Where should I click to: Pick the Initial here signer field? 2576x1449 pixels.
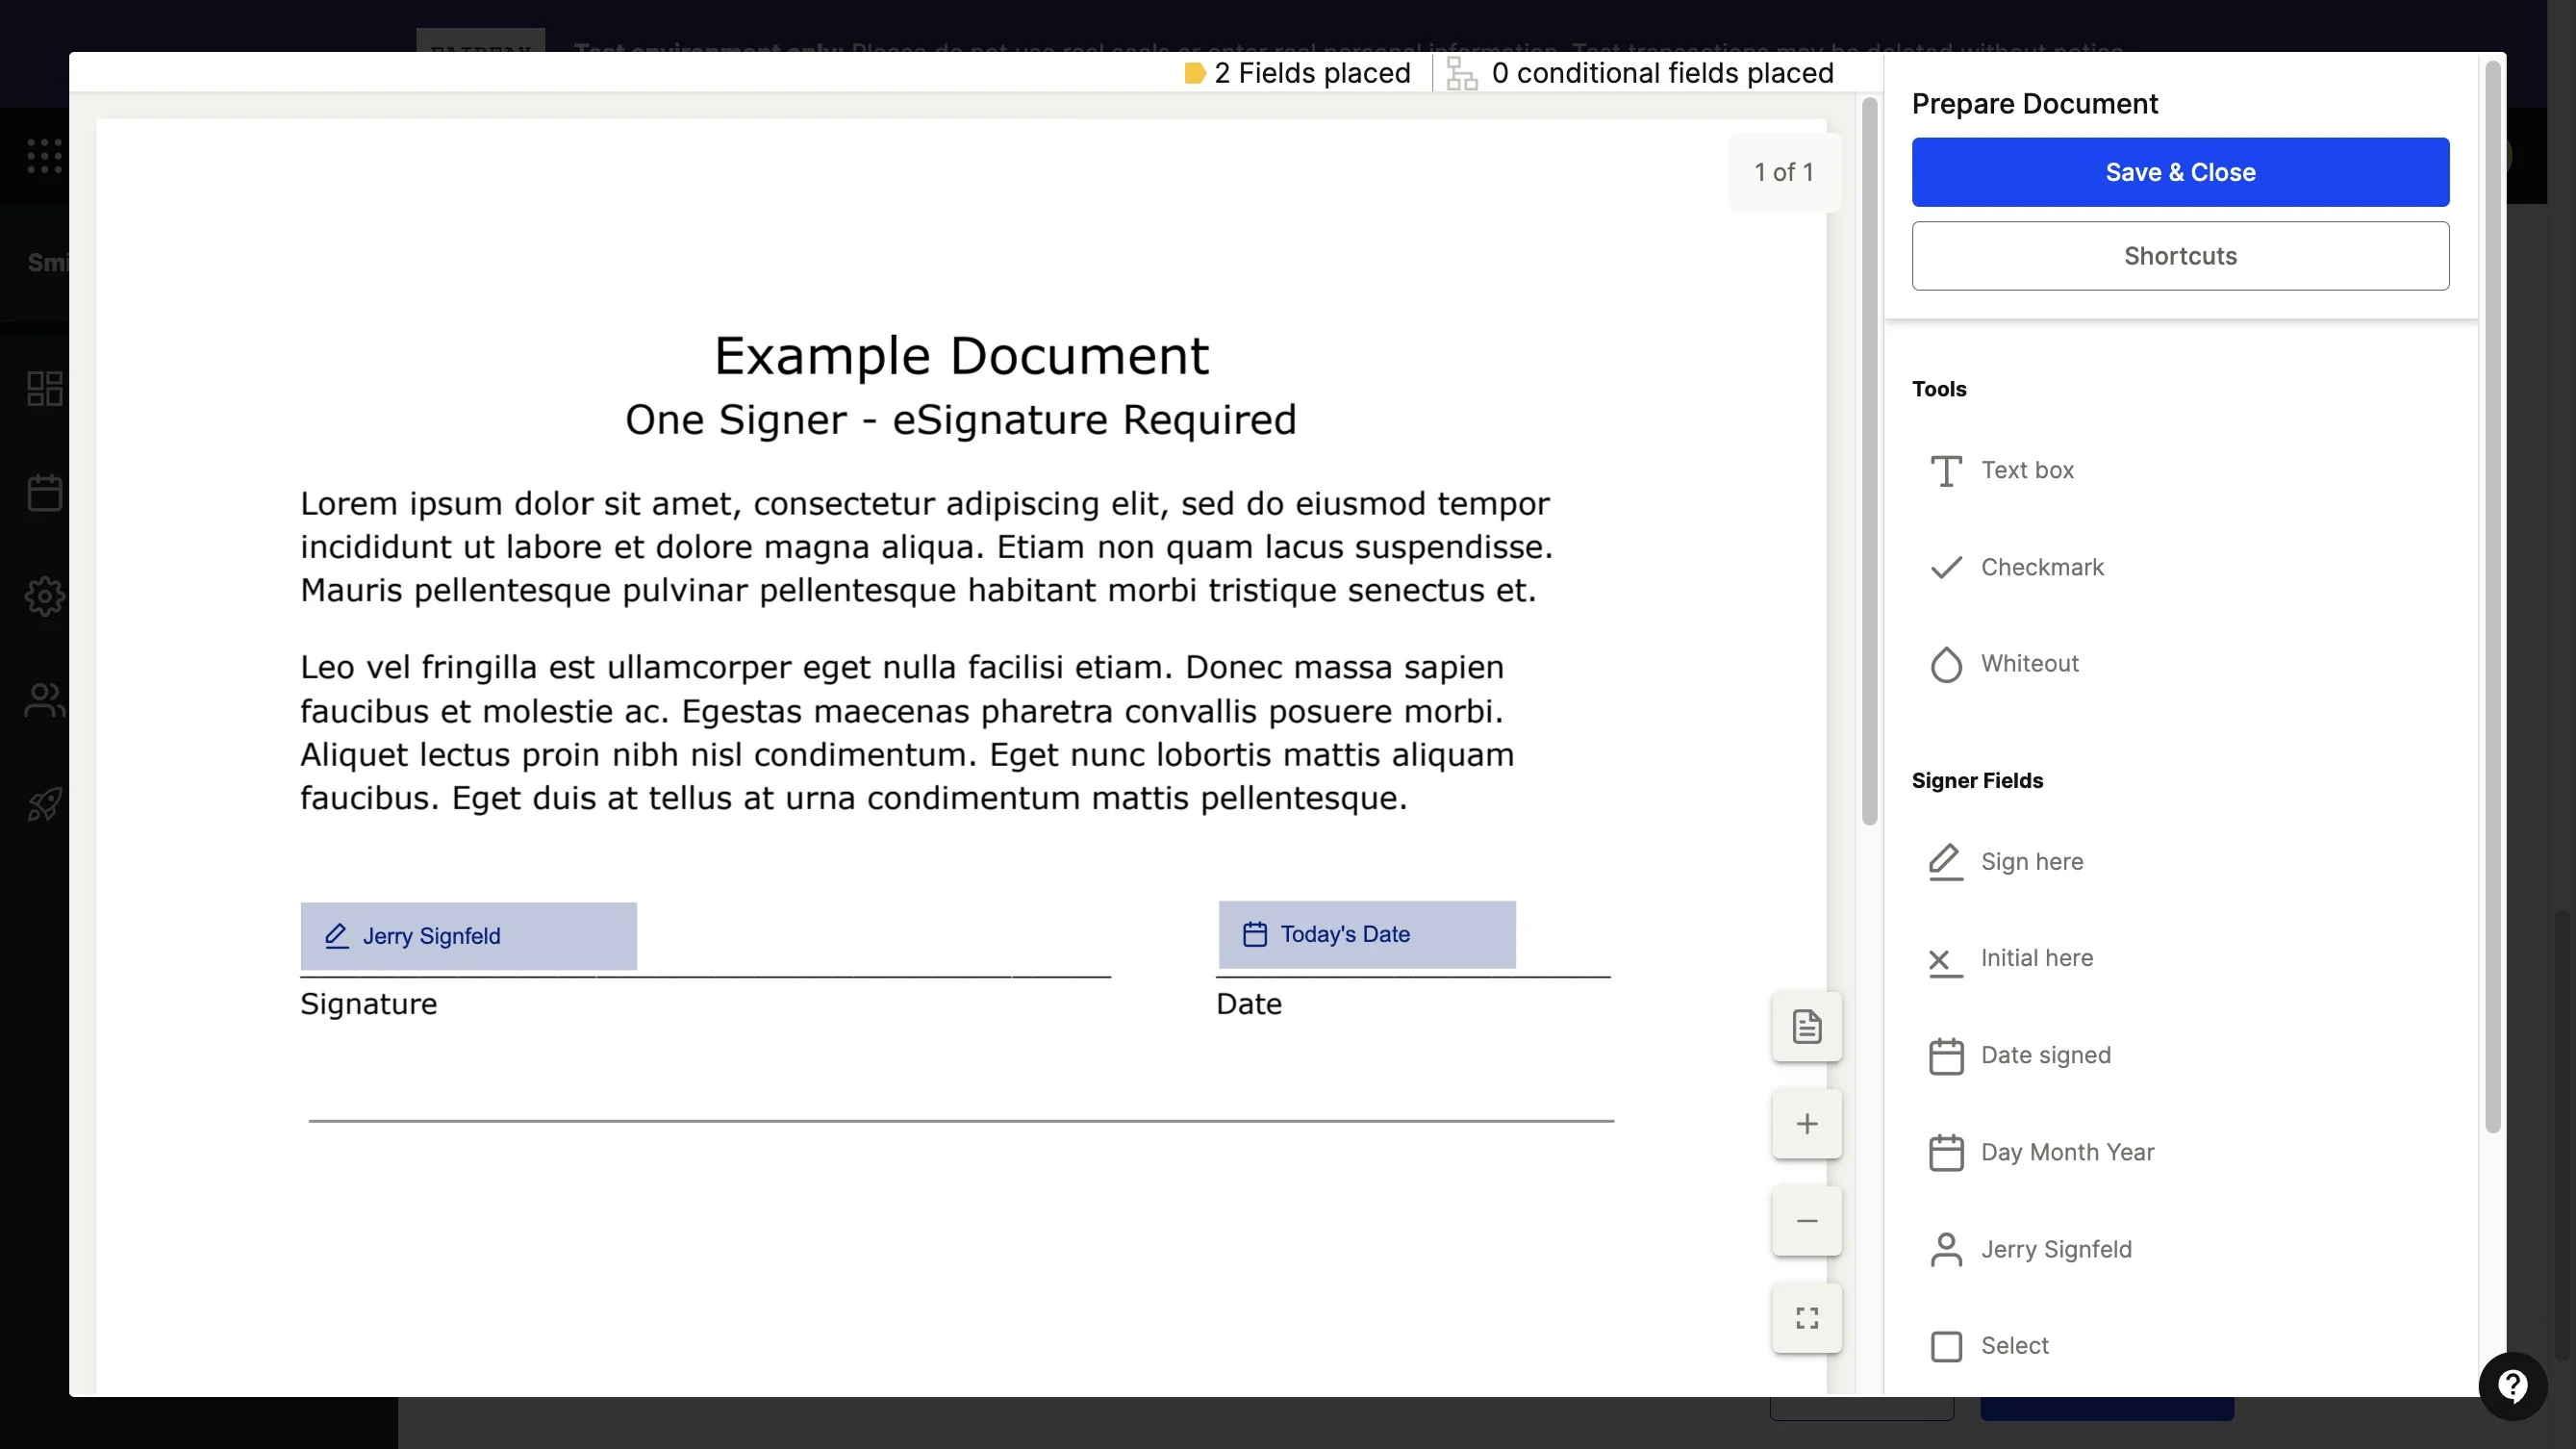(2010, 958)
